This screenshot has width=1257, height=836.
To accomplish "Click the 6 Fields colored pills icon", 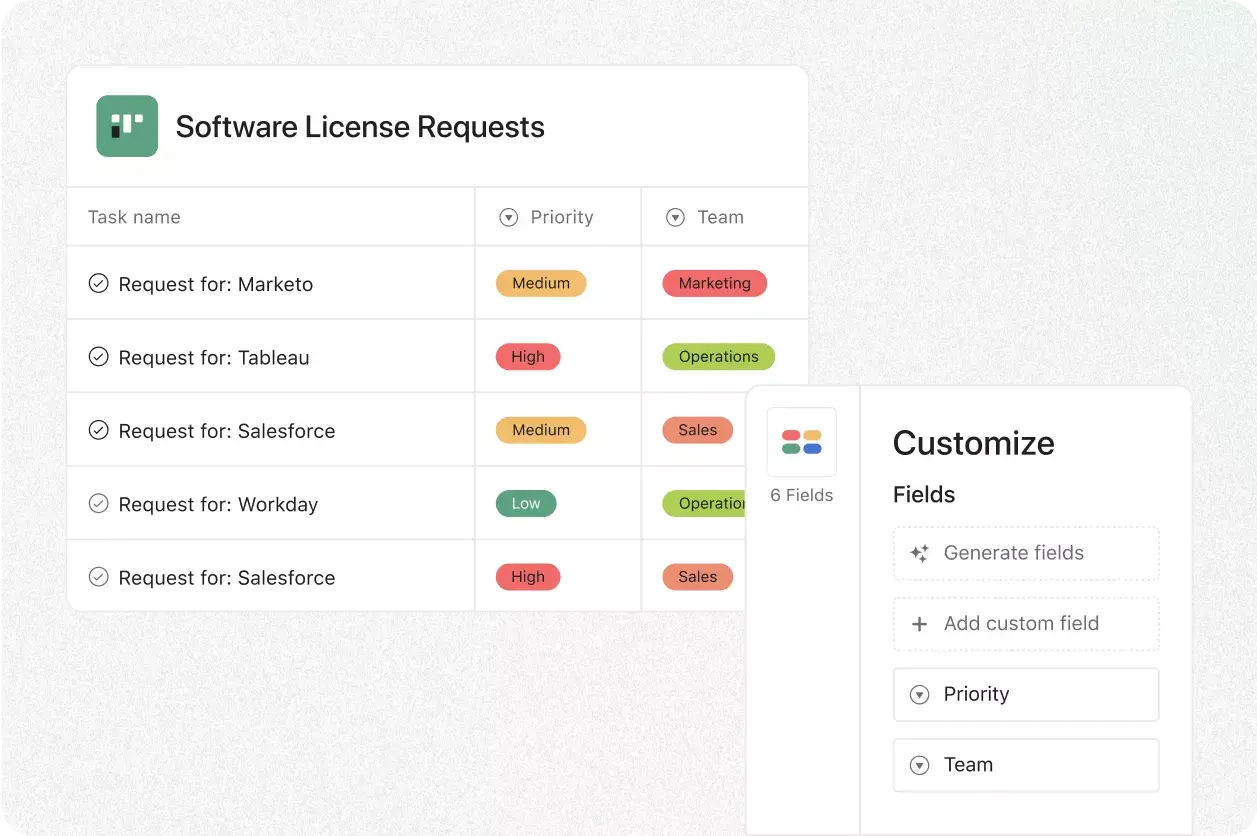I will pos(801,442).
